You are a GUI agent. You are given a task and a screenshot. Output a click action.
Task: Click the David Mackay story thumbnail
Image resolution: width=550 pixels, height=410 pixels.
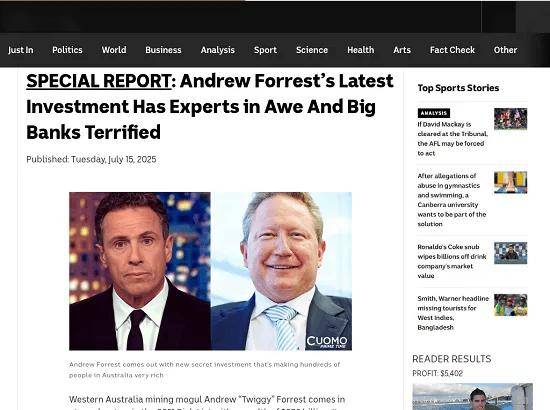coord(510,119)
